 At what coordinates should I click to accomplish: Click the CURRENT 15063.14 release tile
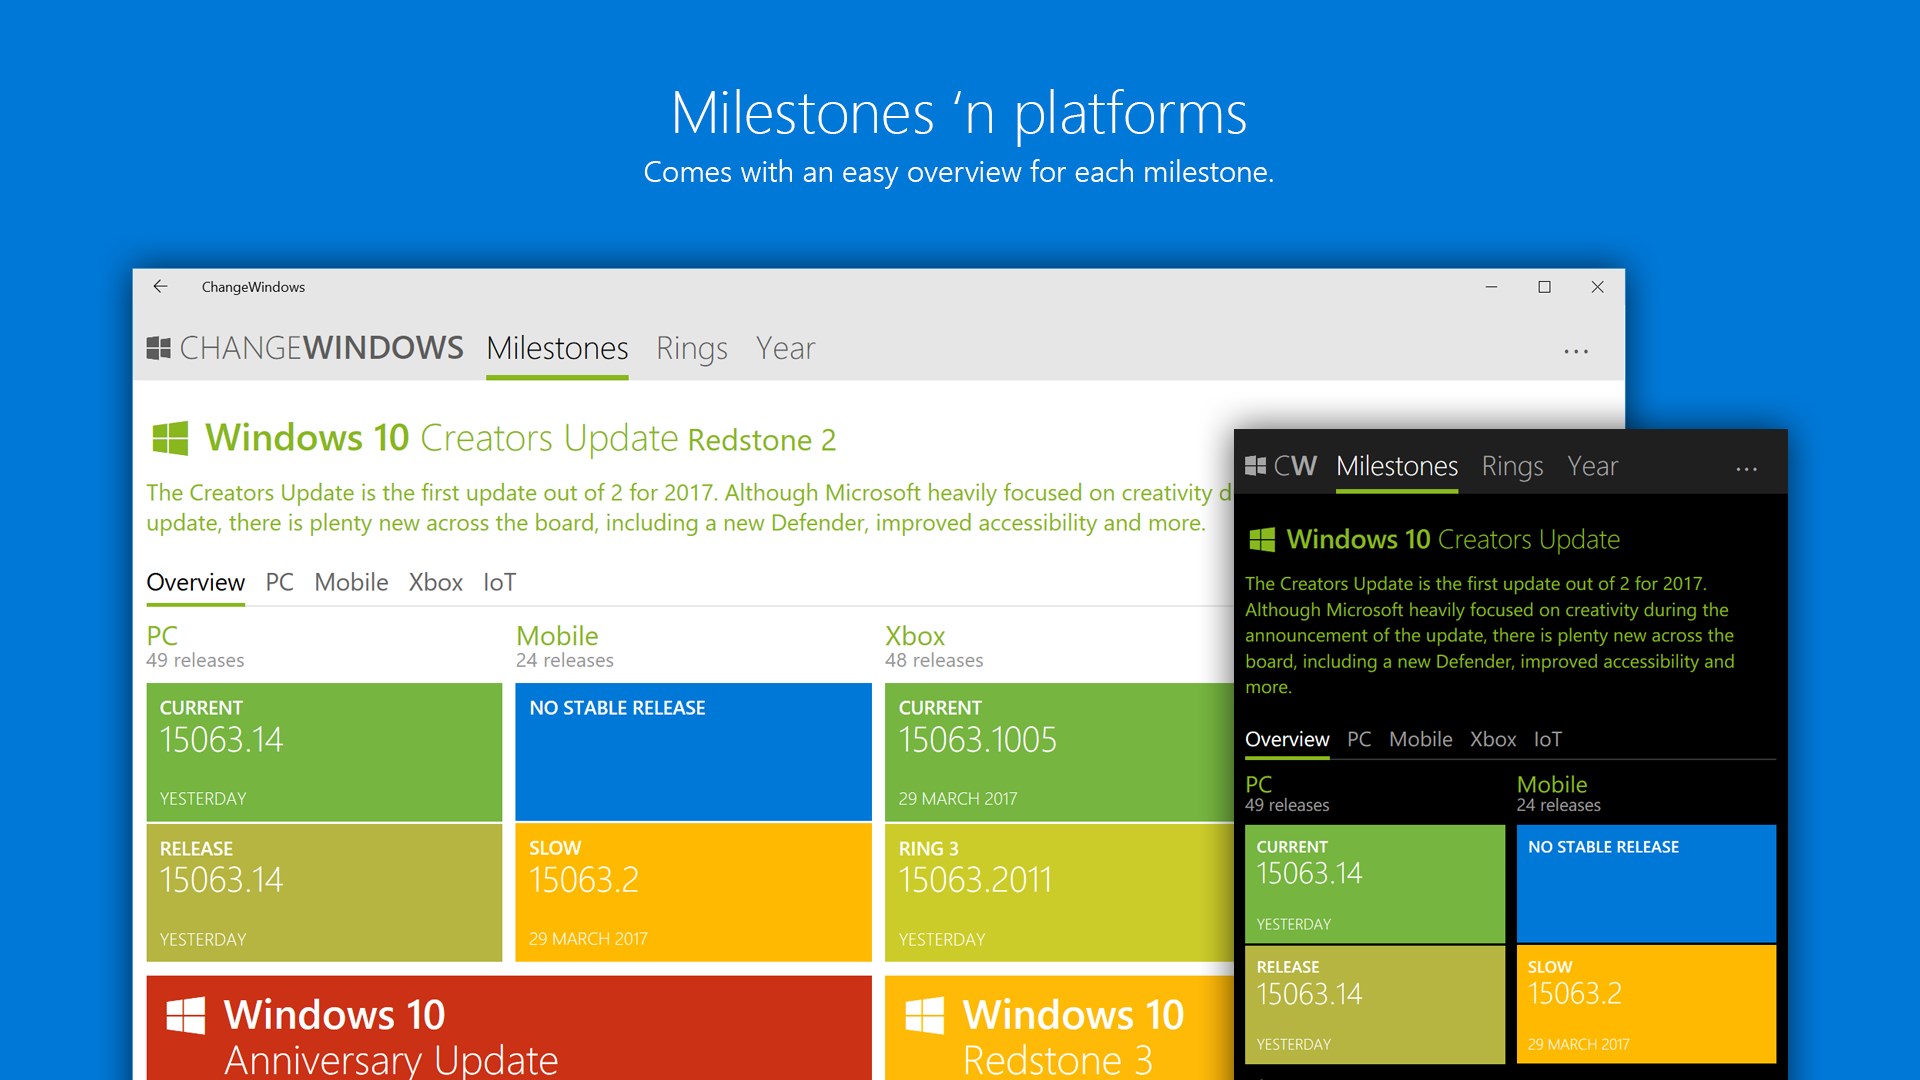pyautogui.click(x=323, y=750)
